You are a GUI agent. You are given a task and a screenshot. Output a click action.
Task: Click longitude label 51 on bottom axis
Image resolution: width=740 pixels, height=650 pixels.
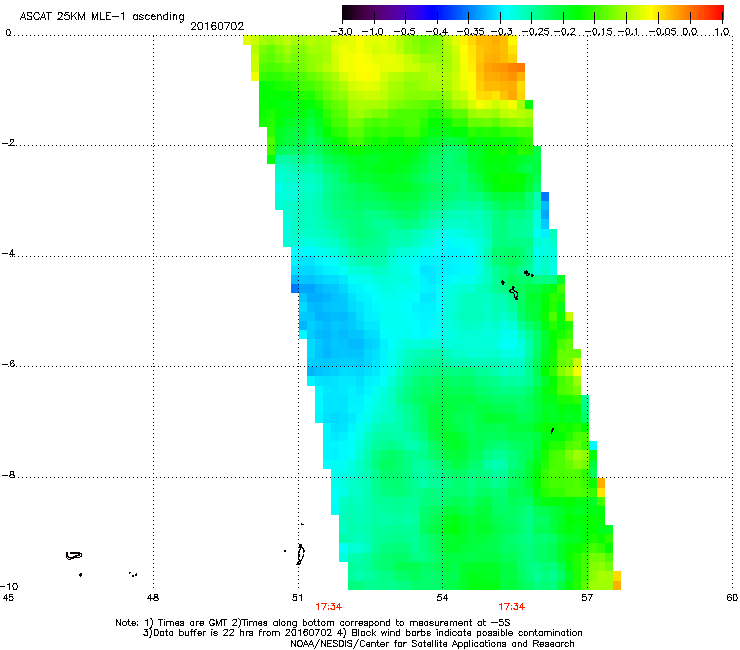(297, 598)
